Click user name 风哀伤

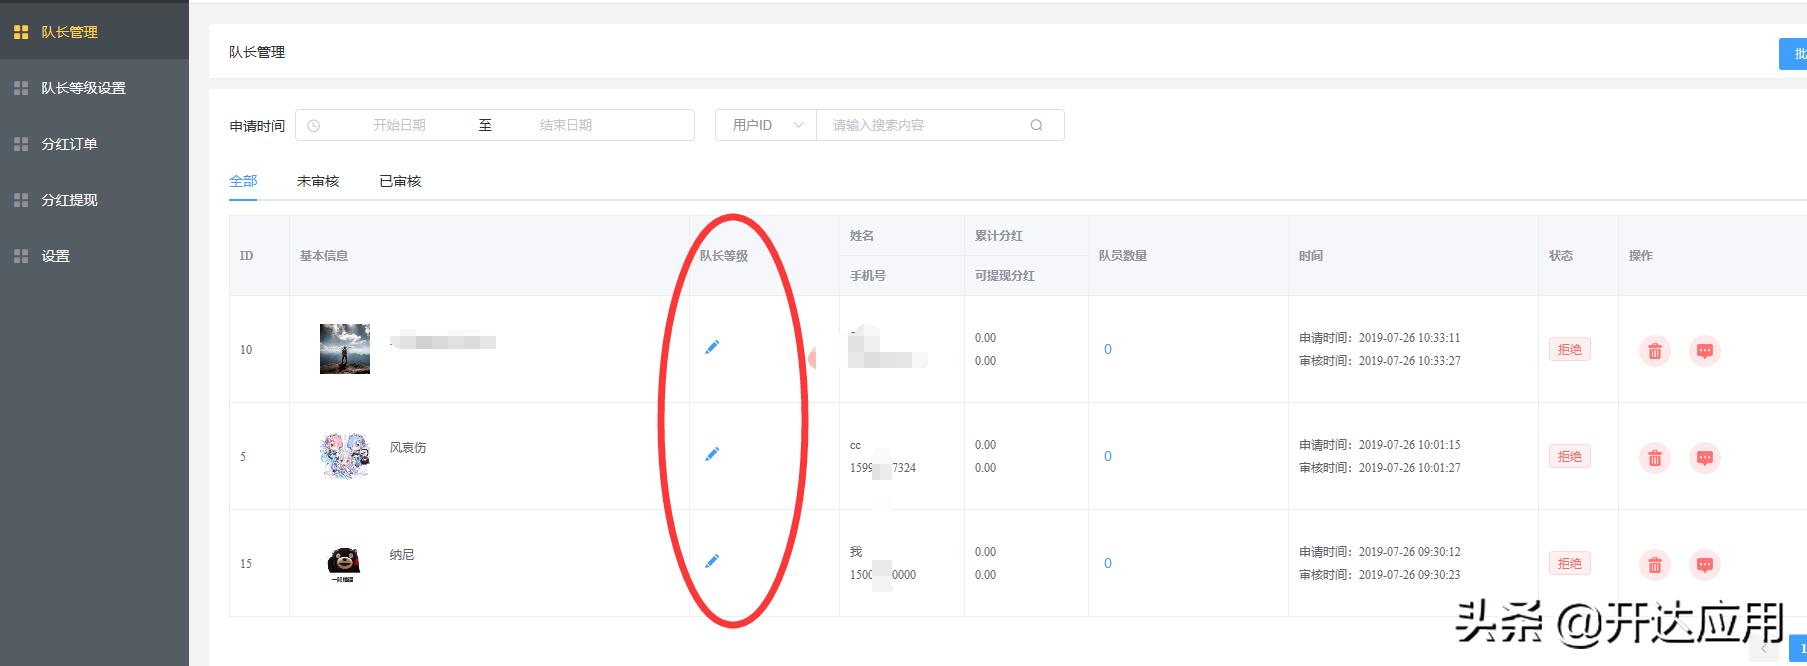[x=408, y=447]
